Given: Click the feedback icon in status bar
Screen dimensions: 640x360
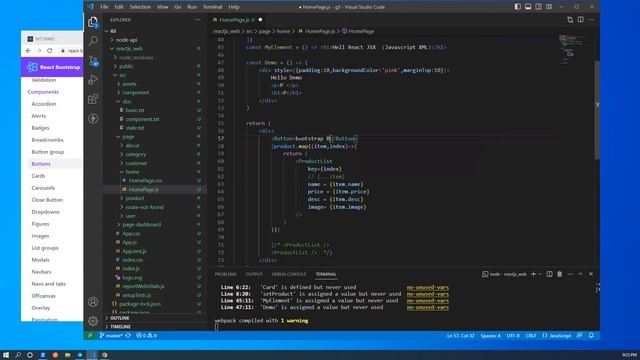Looking at the screenshot, I should coord(580,336).
